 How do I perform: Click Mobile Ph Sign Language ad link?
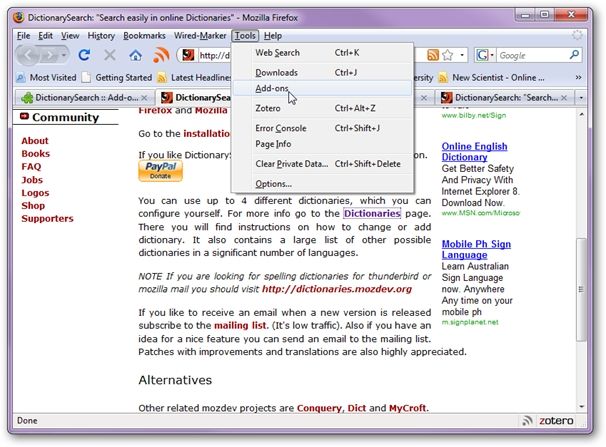tap(476, 250)
